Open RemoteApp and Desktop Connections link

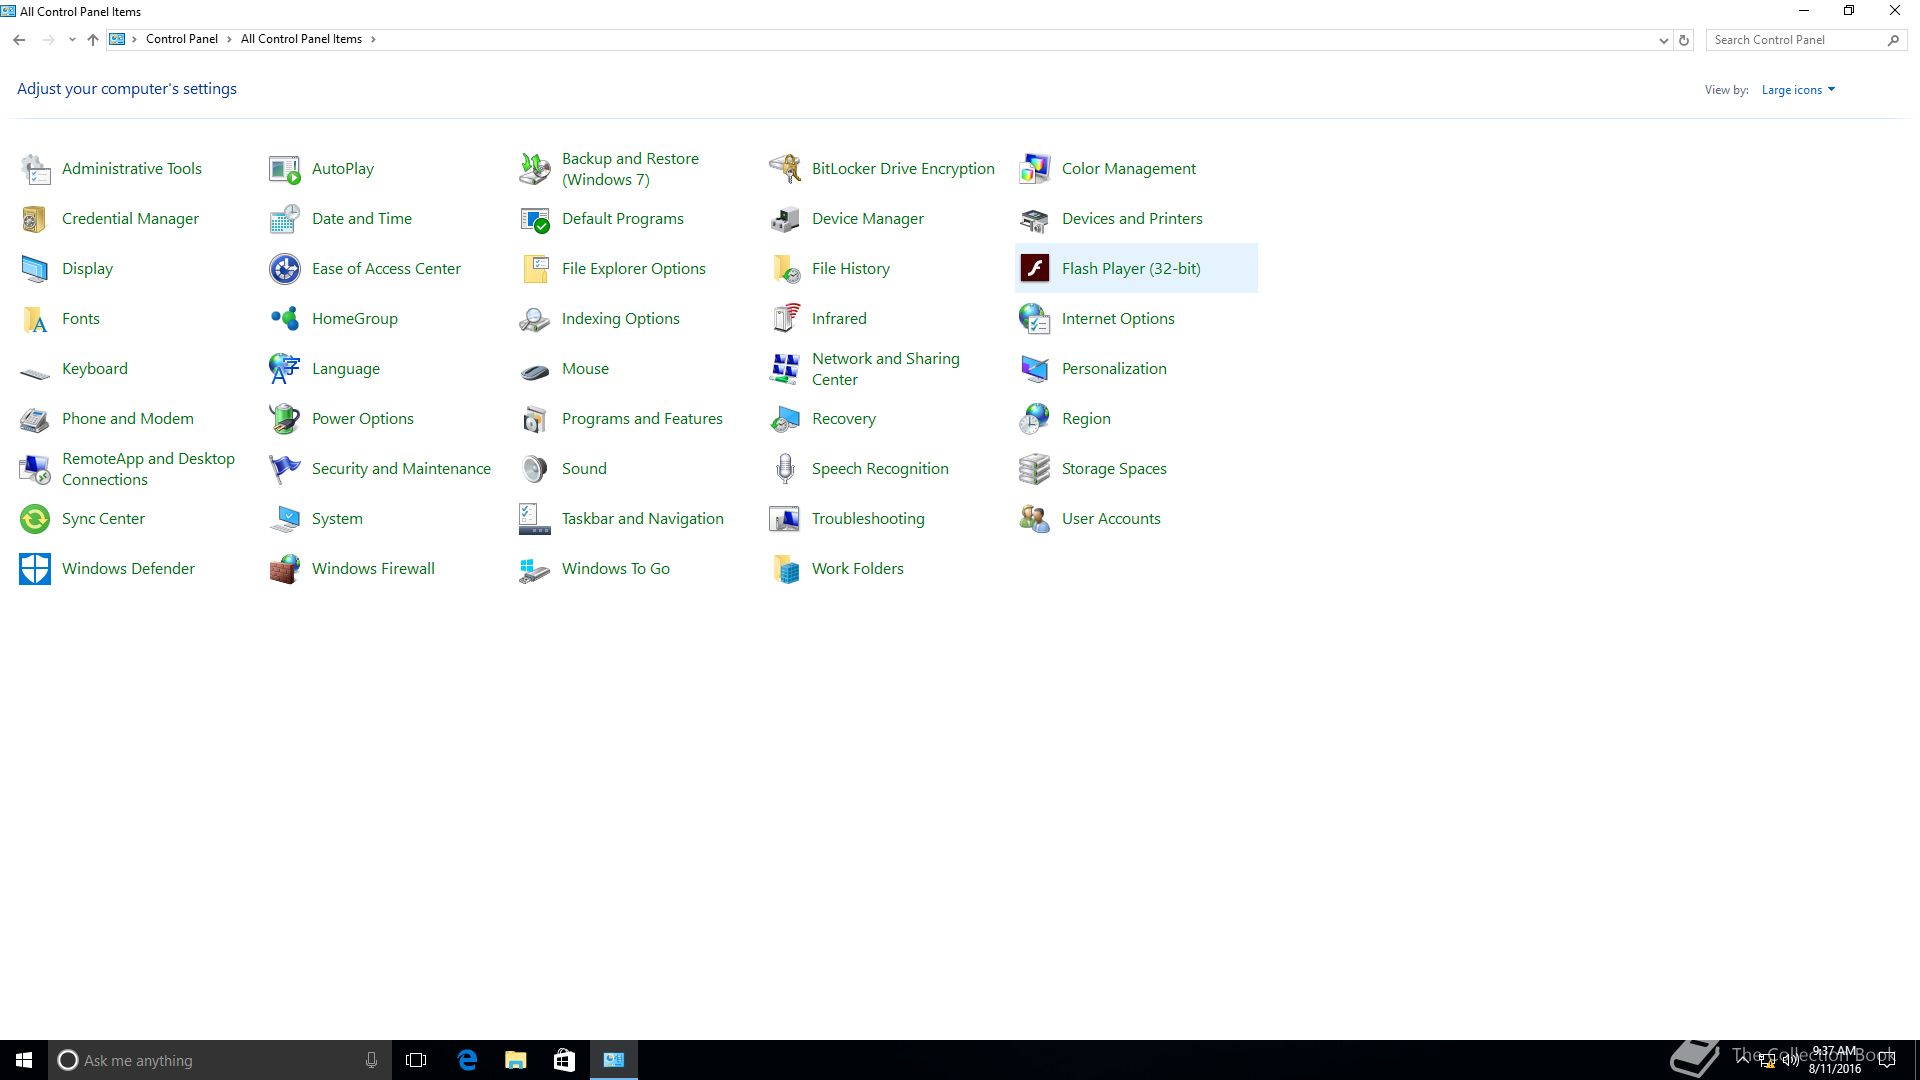[x=148, y=469]
